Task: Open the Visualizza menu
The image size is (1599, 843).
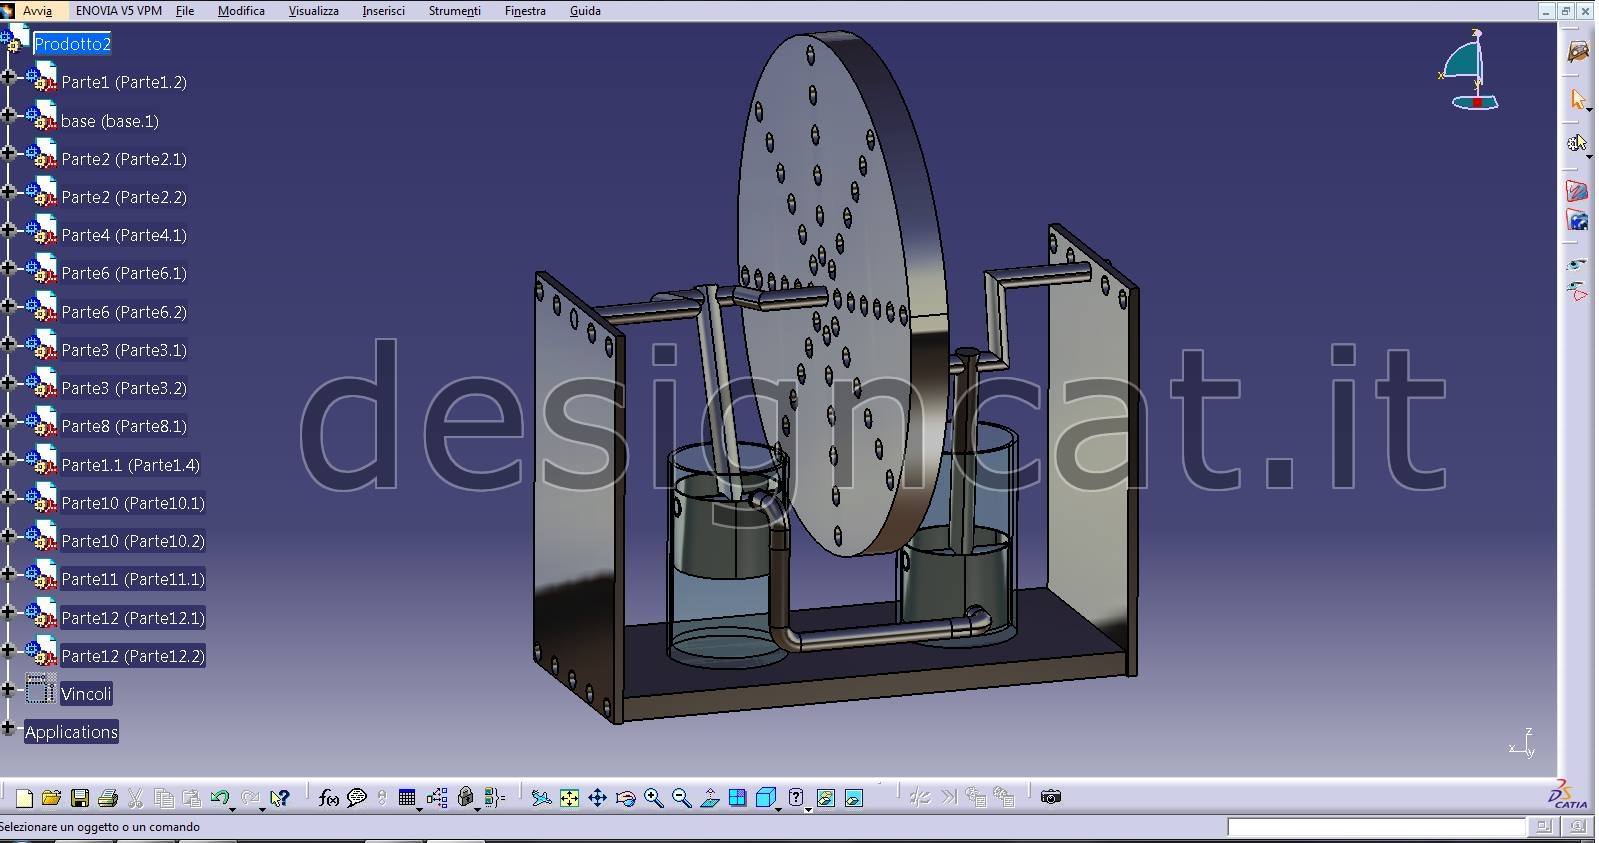Action: (313, 11)
